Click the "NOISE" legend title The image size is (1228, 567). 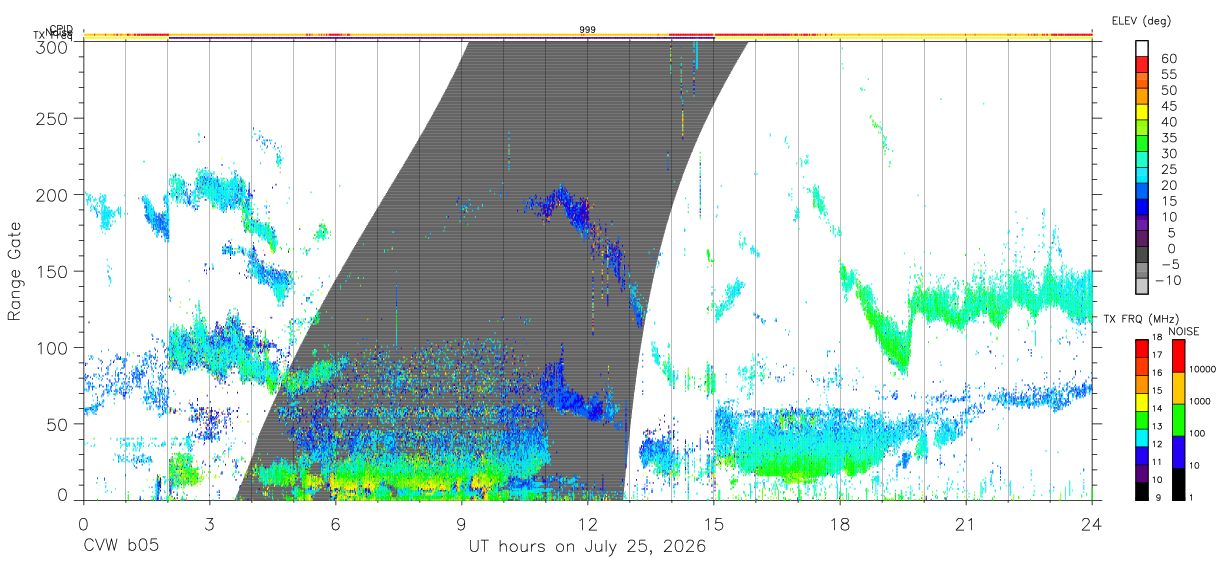pos(1184,331)
